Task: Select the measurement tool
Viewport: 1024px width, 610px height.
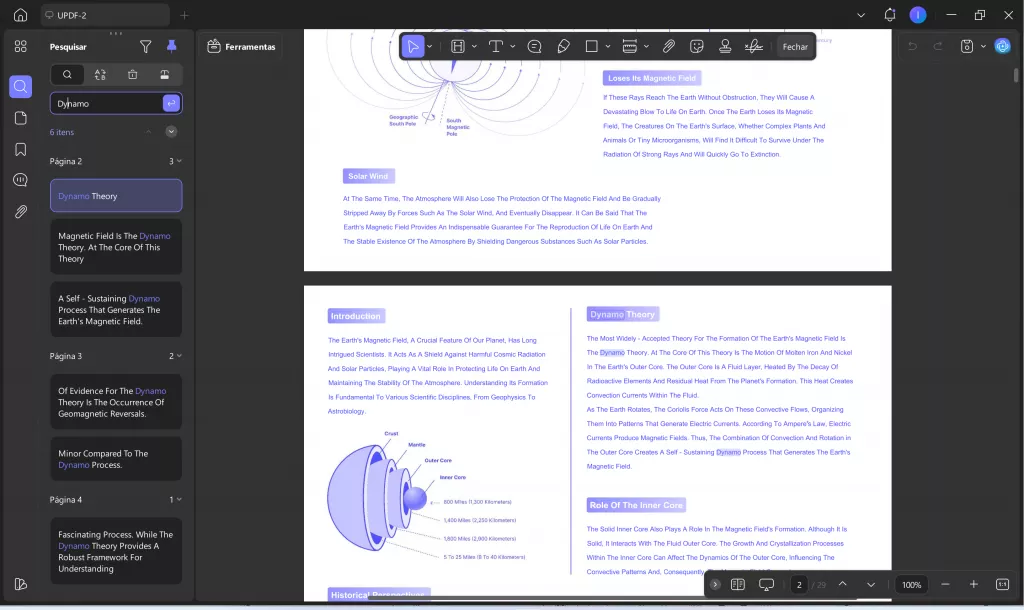Action: (630, 46)
